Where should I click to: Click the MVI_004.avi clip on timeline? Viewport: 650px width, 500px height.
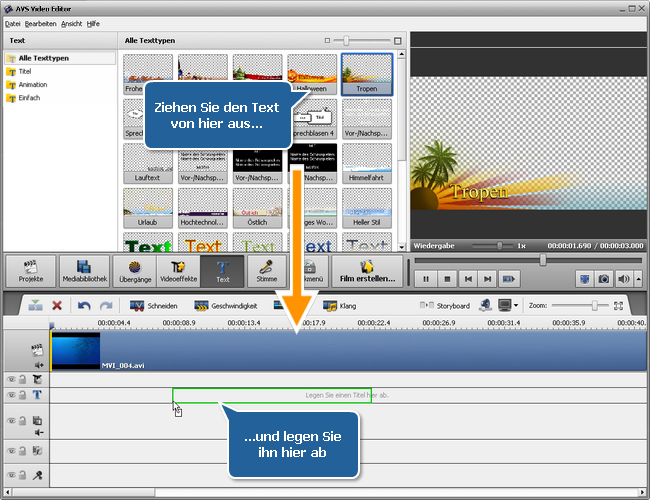coord(348,351)
